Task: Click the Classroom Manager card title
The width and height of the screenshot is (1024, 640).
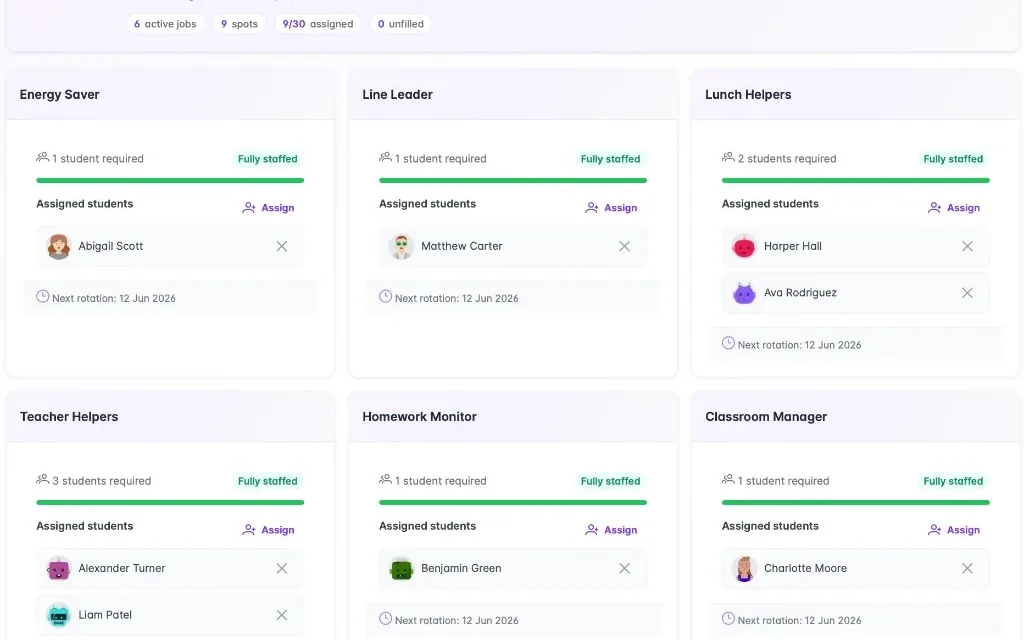Action: coord(766,417)
